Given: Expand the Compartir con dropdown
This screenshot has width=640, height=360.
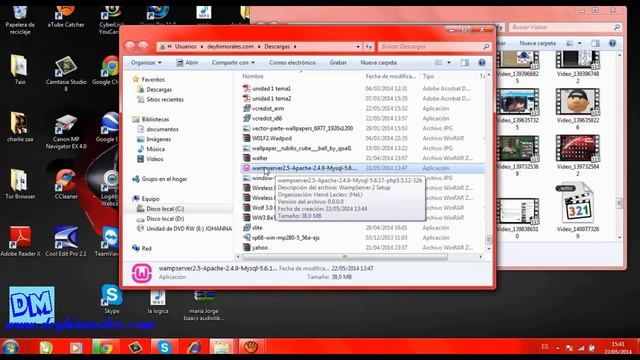Looking at the screenshot, I should point(233,62).
